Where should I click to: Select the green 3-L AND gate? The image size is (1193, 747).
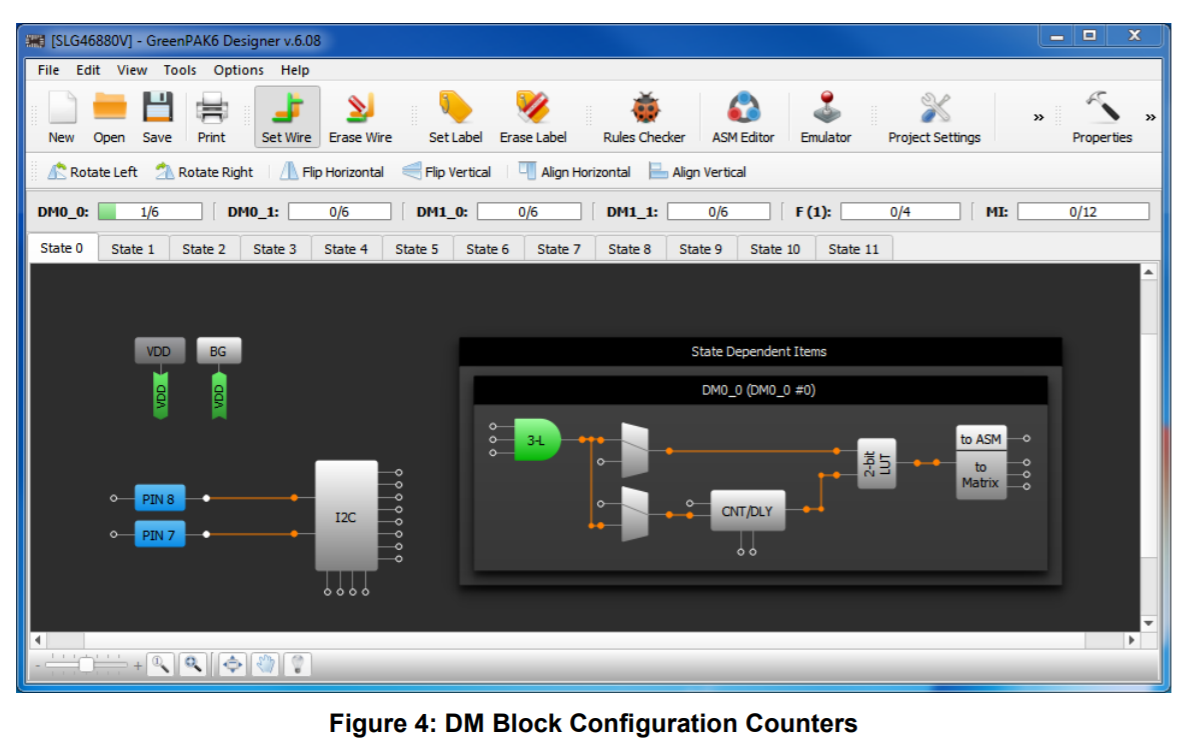[537, 440]
